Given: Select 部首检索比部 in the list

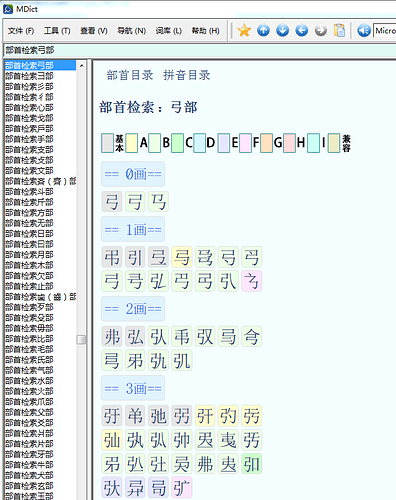Looking at the screenshot, I should point(40,339).
